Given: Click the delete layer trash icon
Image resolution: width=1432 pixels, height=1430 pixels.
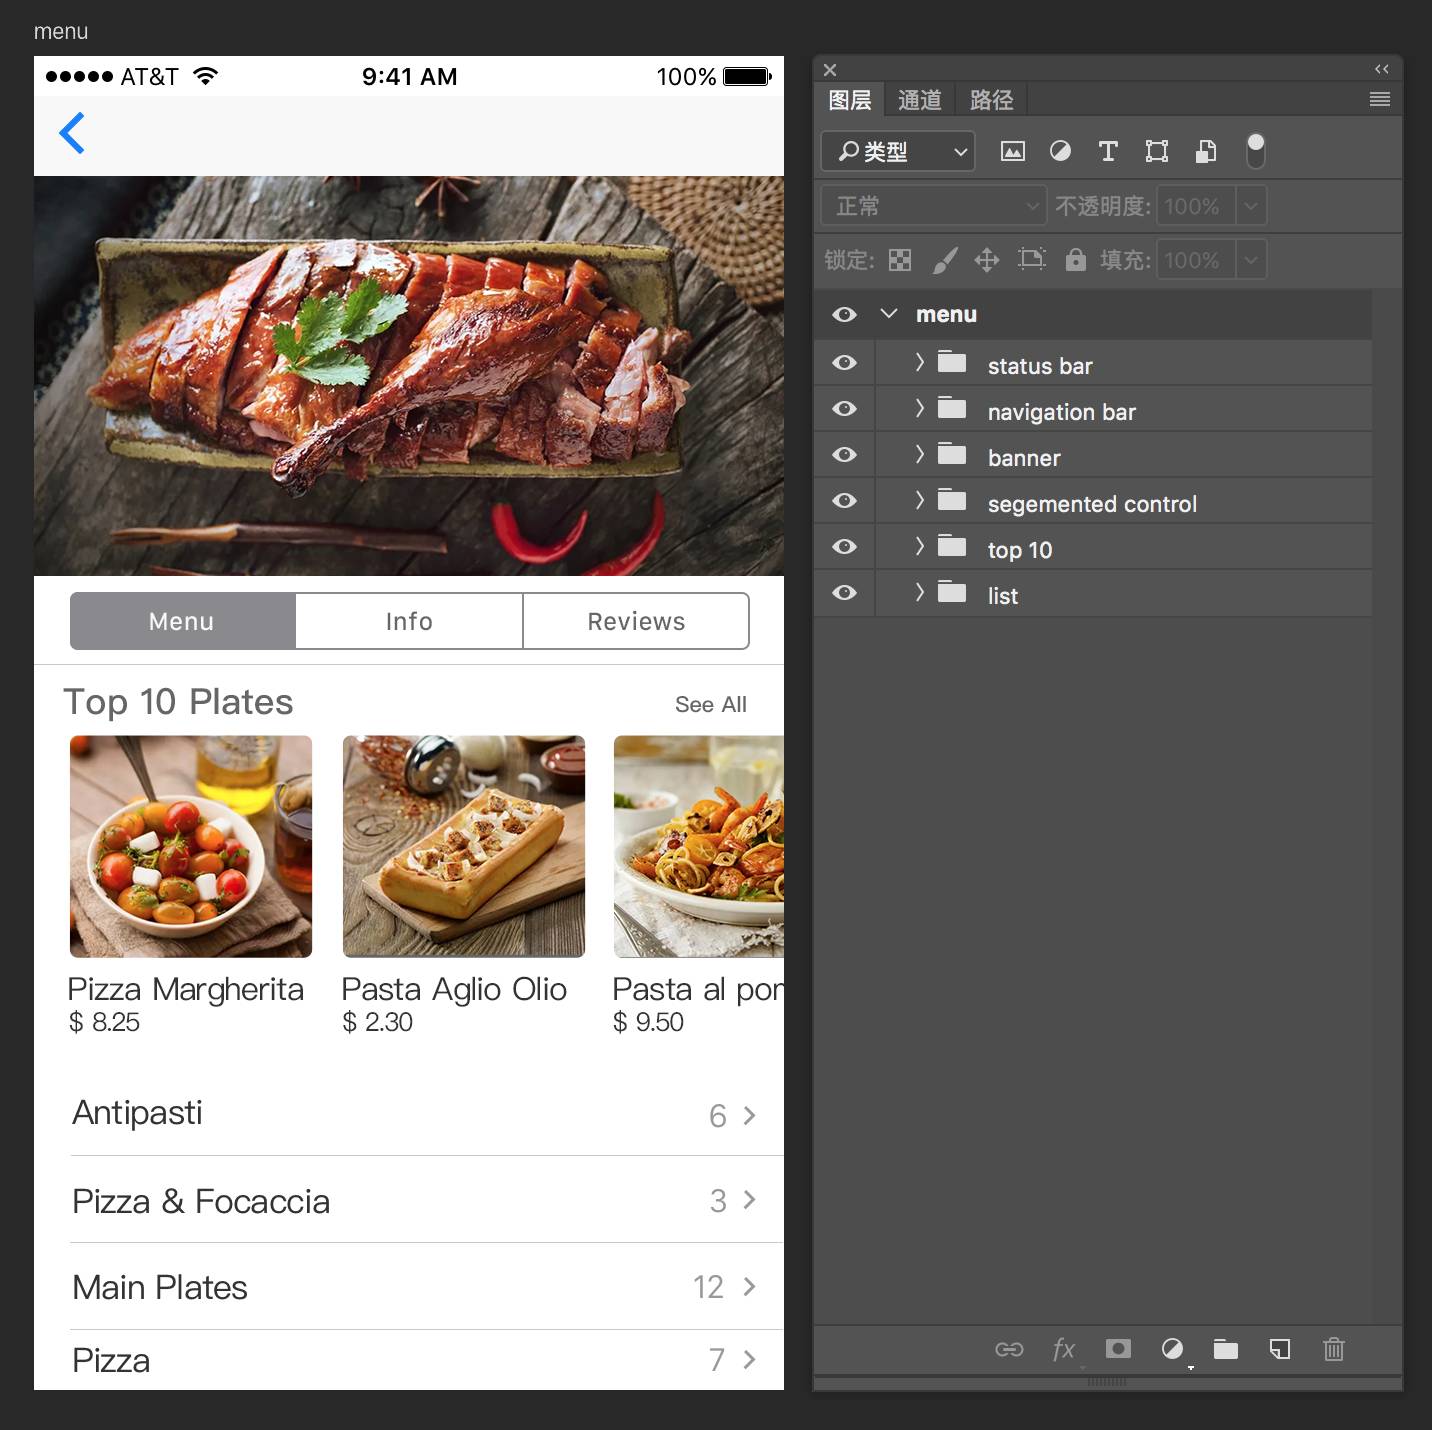Looking at the screenshot, I should point(1333,1349).
